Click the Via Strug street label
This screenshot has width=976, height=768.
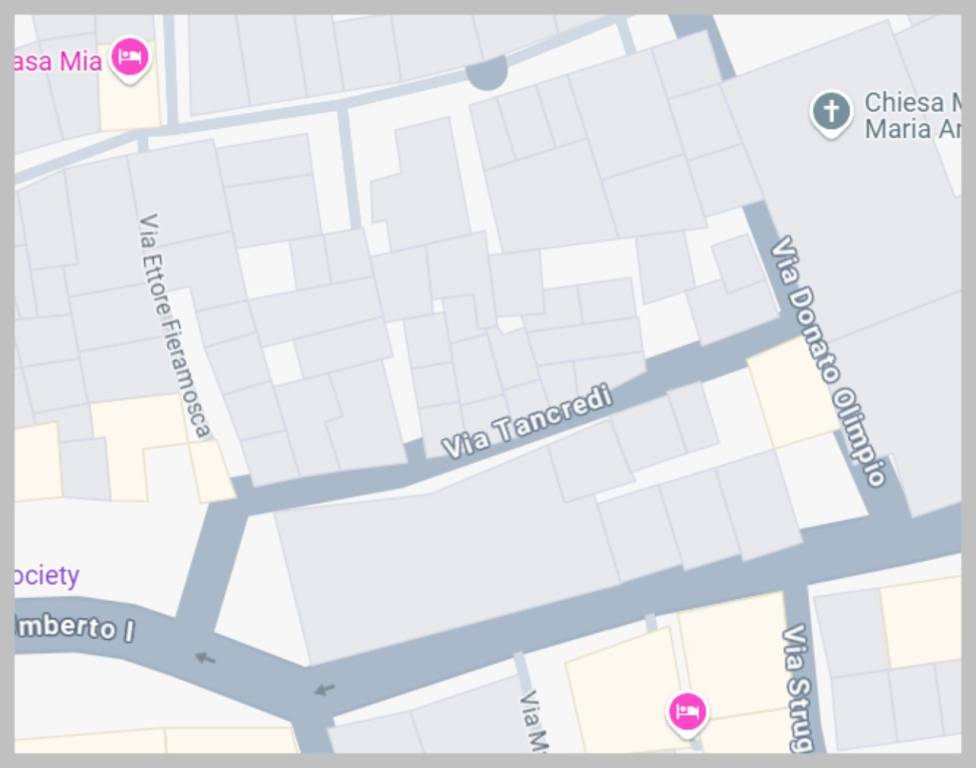pyautogui.click(x=798, y=688)
